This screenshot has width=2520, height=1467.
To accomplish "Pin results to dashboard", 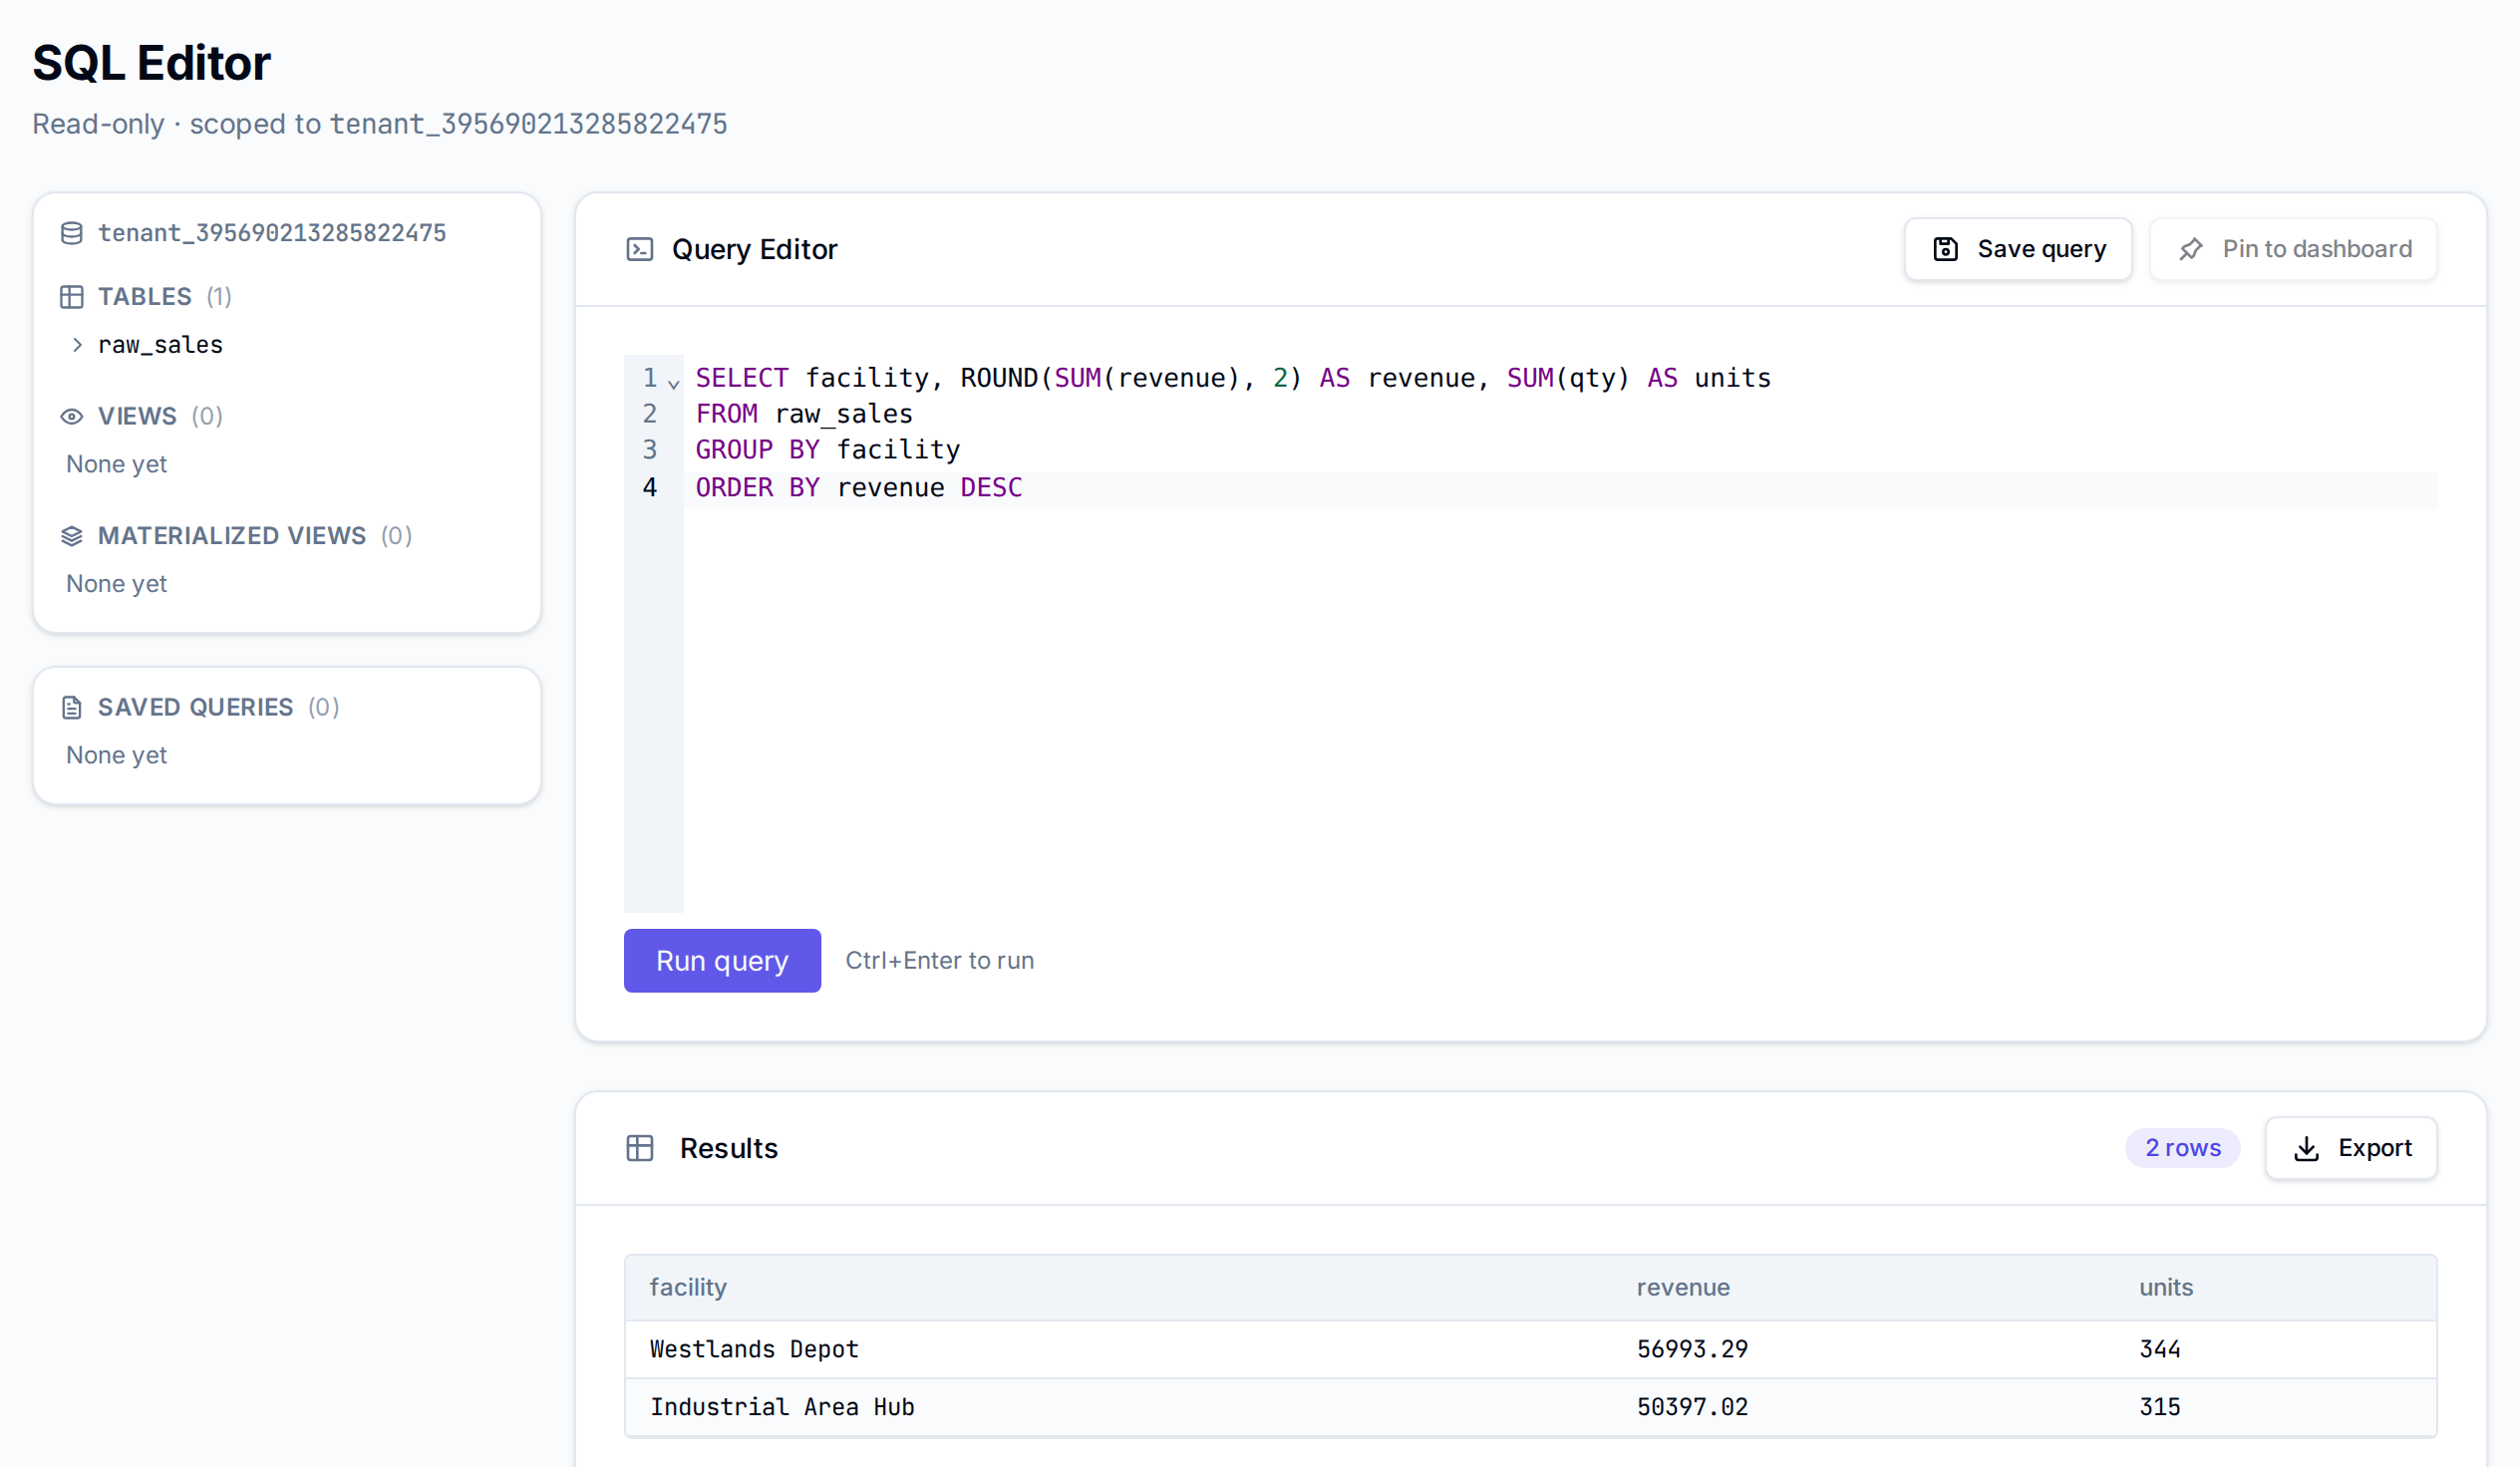I will (2293, 249).
